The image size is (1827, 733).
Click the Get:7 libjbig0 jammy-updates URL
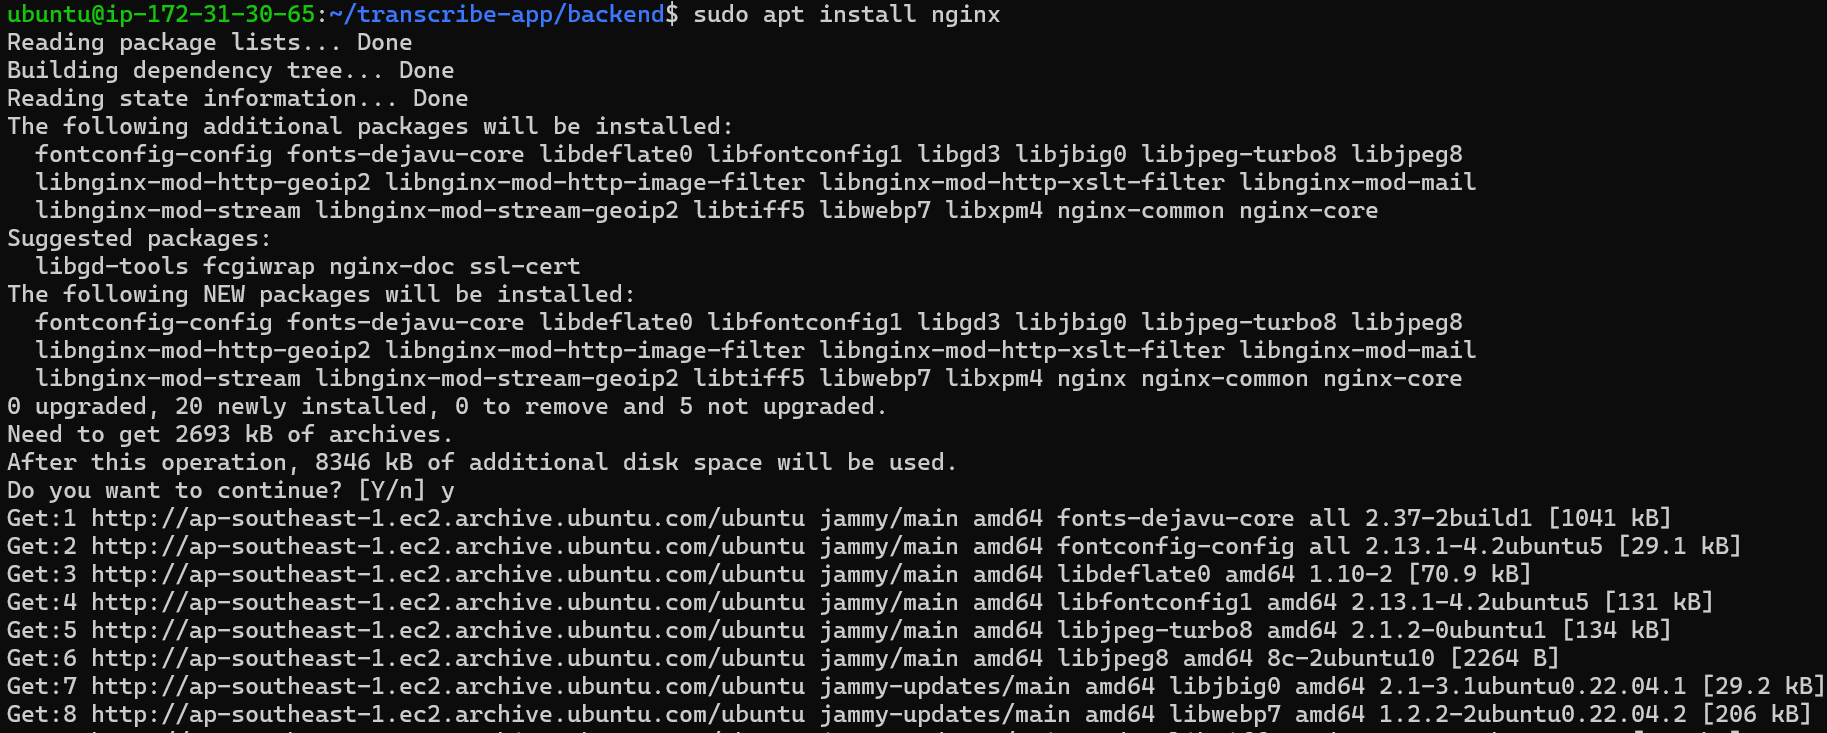(448, 686)
